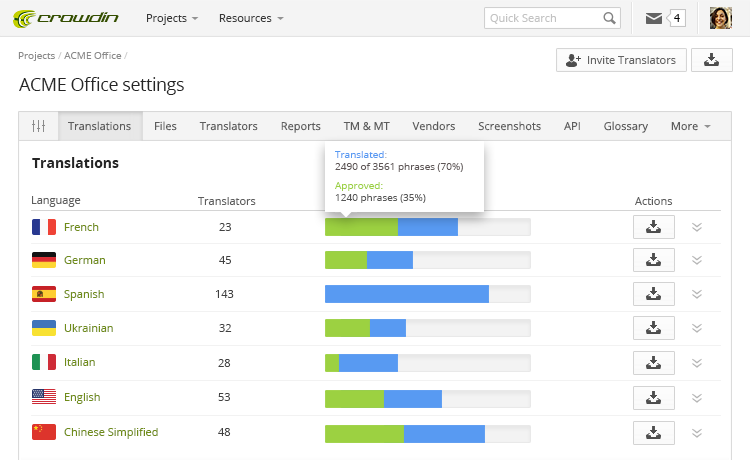This screenshot has width=750, height=460.
Task: Click the German progress bar
Action: tap(428, 260)
